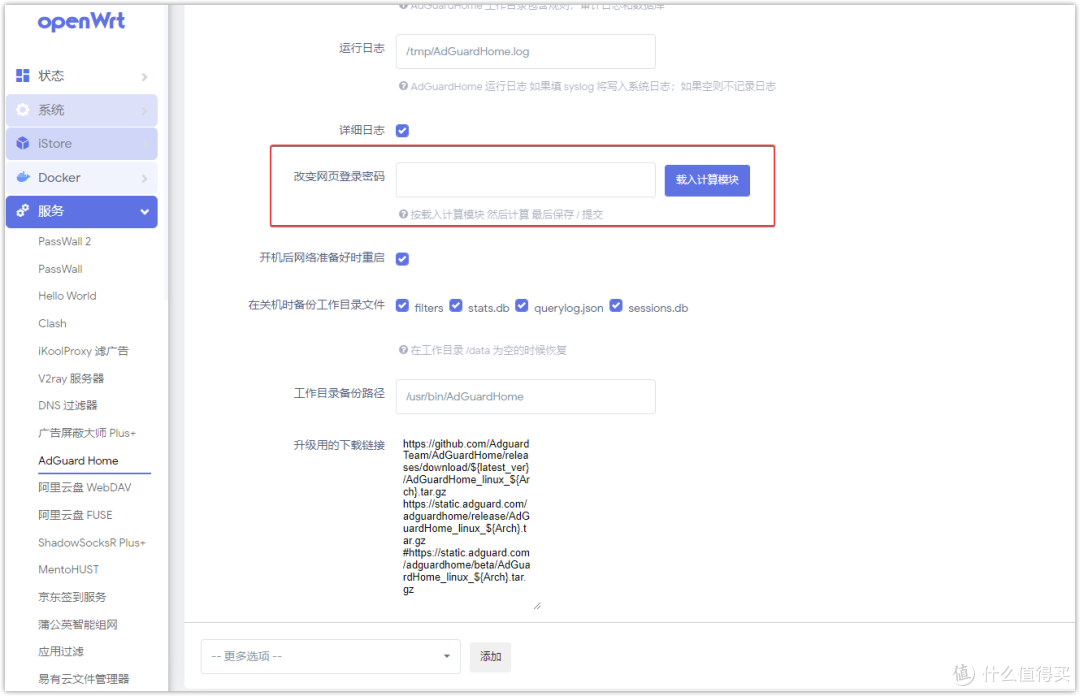
Task: Open iStore via its sidebar icon
Action: [22, 143]
